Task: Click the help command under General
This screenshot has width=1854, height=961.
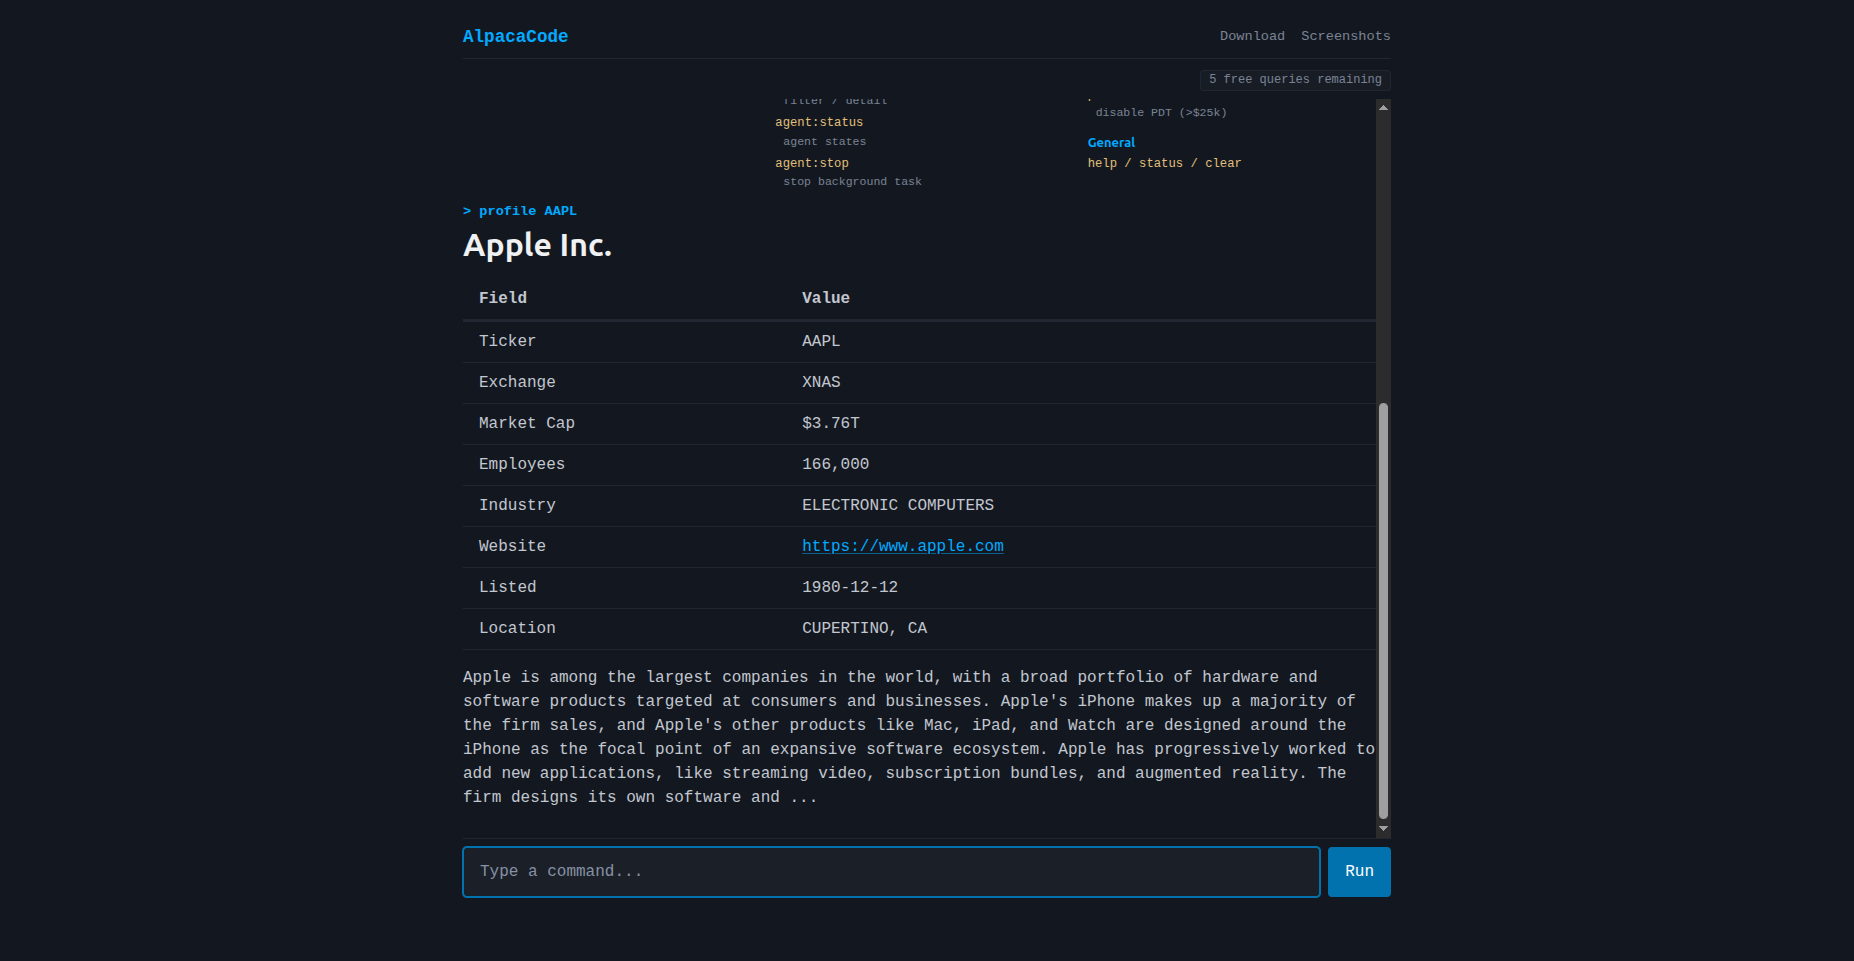Action: [1102, 162]
